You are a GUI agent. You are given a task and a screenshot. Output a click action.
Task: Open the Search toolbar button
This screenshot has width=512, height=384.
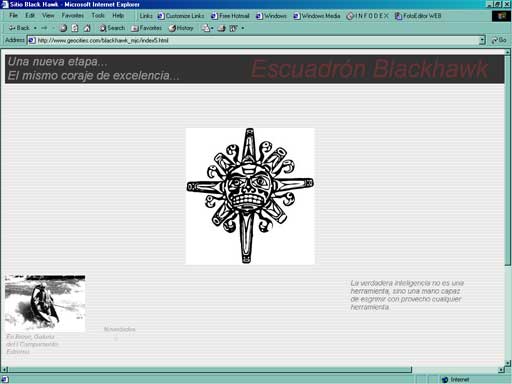coord(112,28)
